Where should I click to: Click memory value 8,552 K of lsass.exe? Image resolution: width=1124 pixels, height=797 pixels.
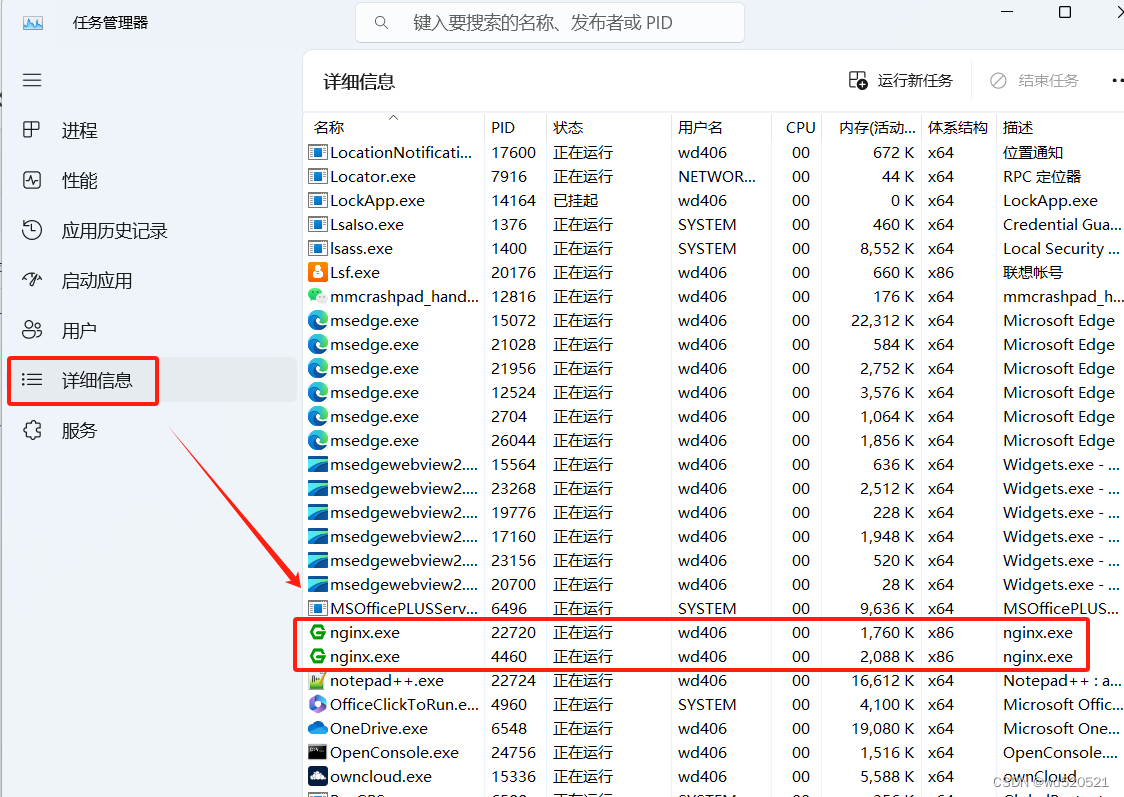click(887, 249)
